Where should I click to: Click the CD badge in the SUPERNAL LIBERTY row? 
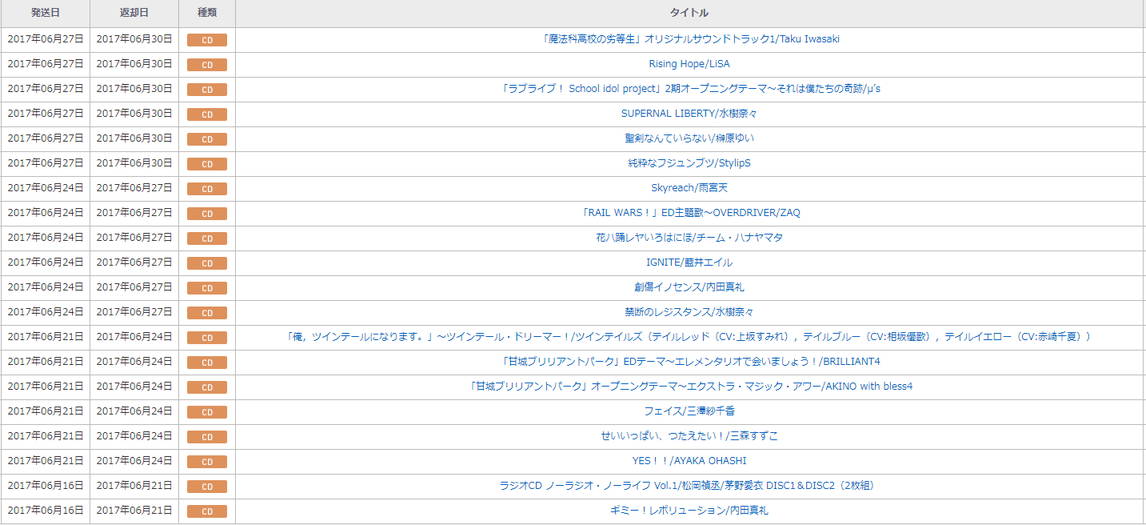[x=207, y=114]
